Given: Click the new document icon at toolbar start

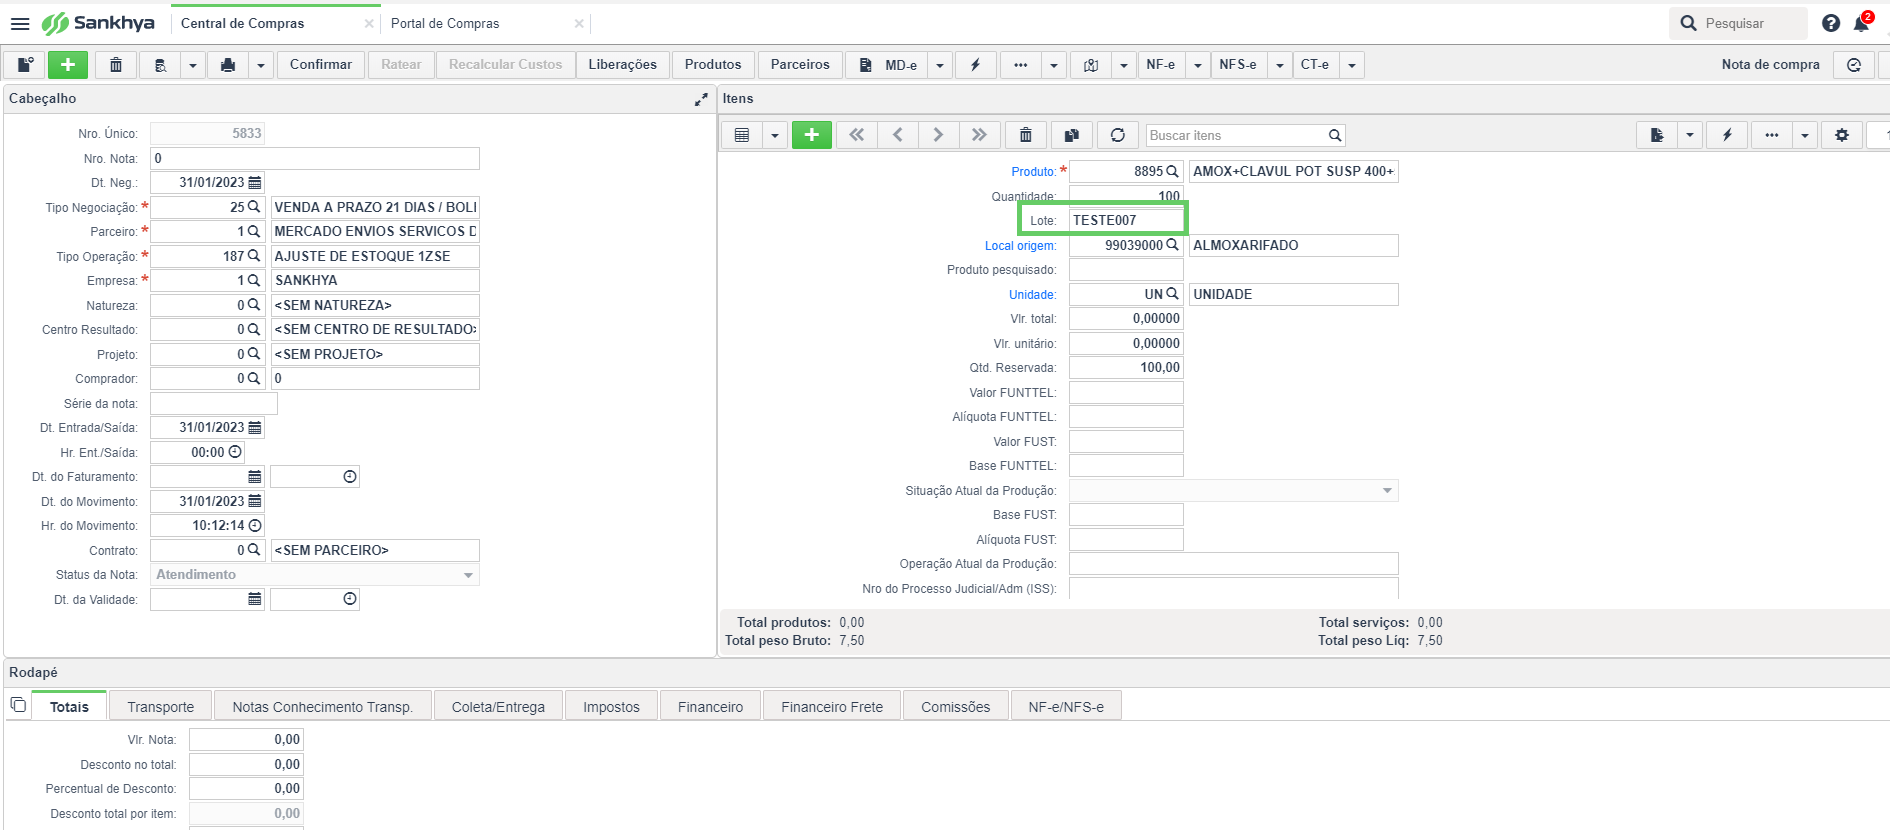Looking at the screenshot, I should (25, 64).
